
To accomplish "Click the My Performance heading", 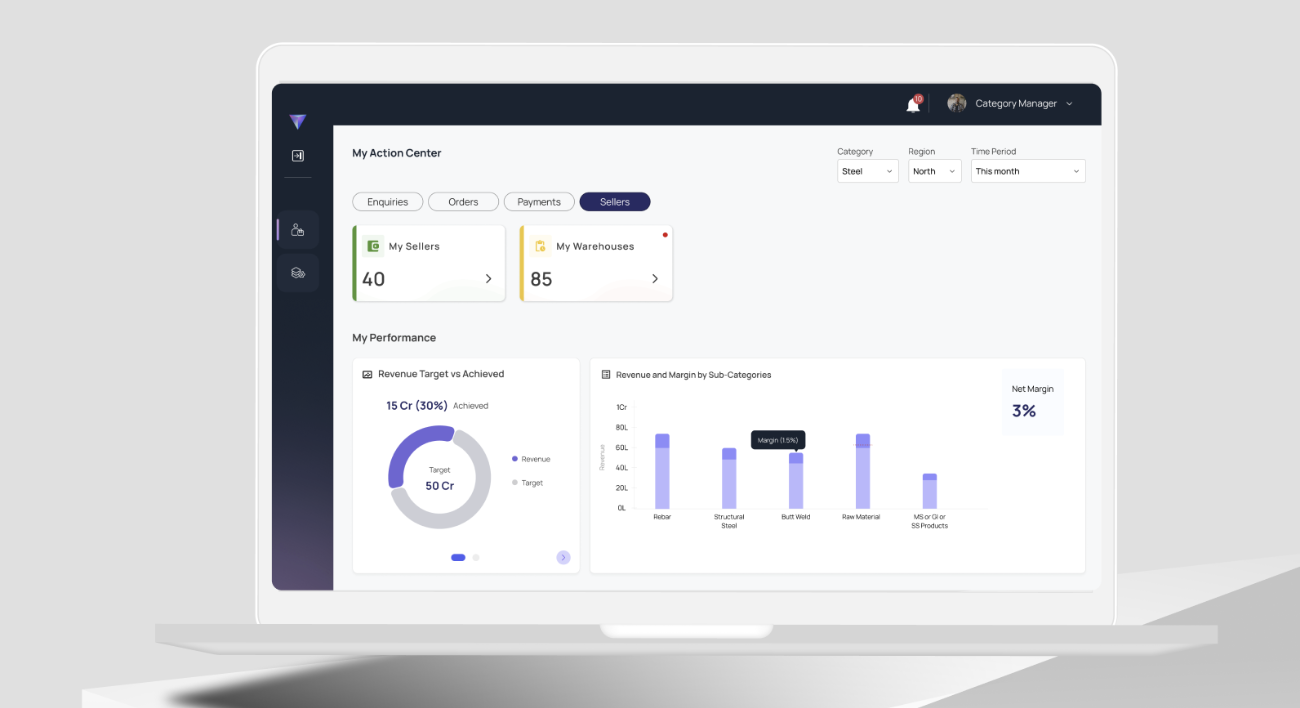I will tap(394, 338).
